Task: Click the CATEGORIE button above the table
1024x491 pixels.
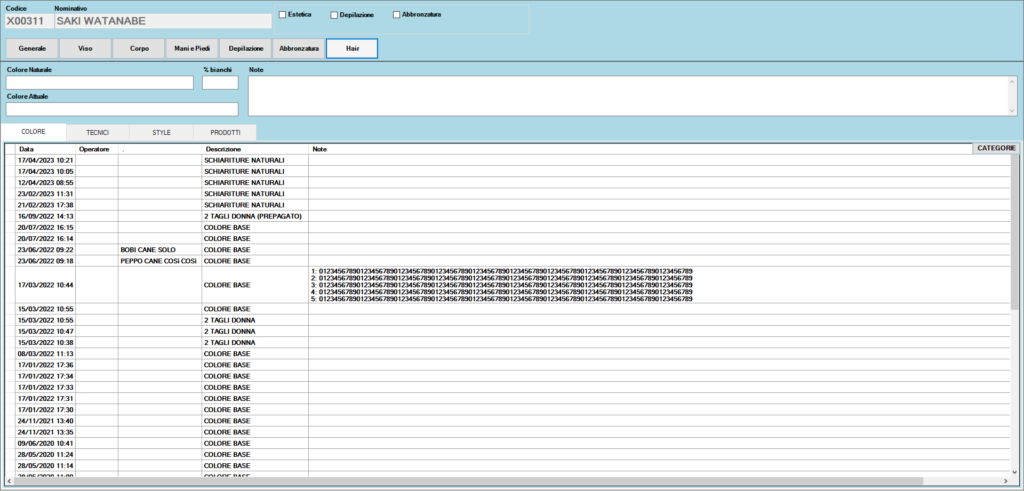Action: click(996, 148)
